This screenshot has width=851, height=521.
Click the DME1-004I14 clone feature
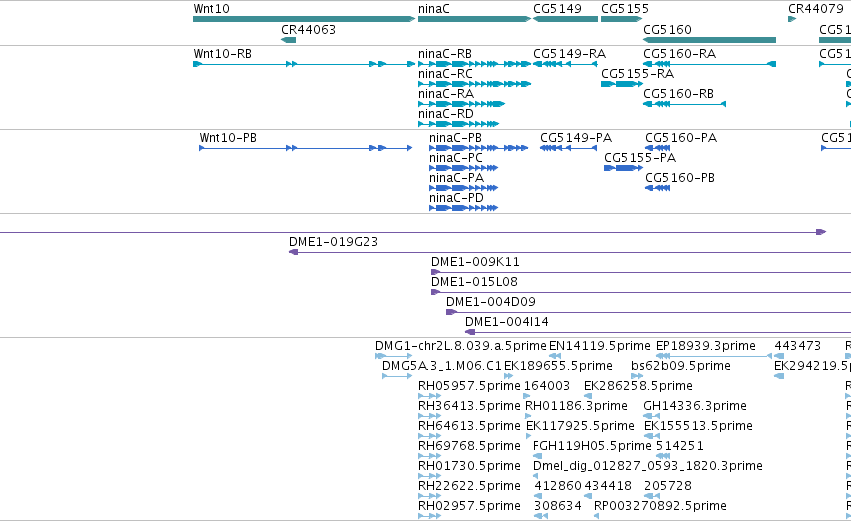click(x=658, y=332)
